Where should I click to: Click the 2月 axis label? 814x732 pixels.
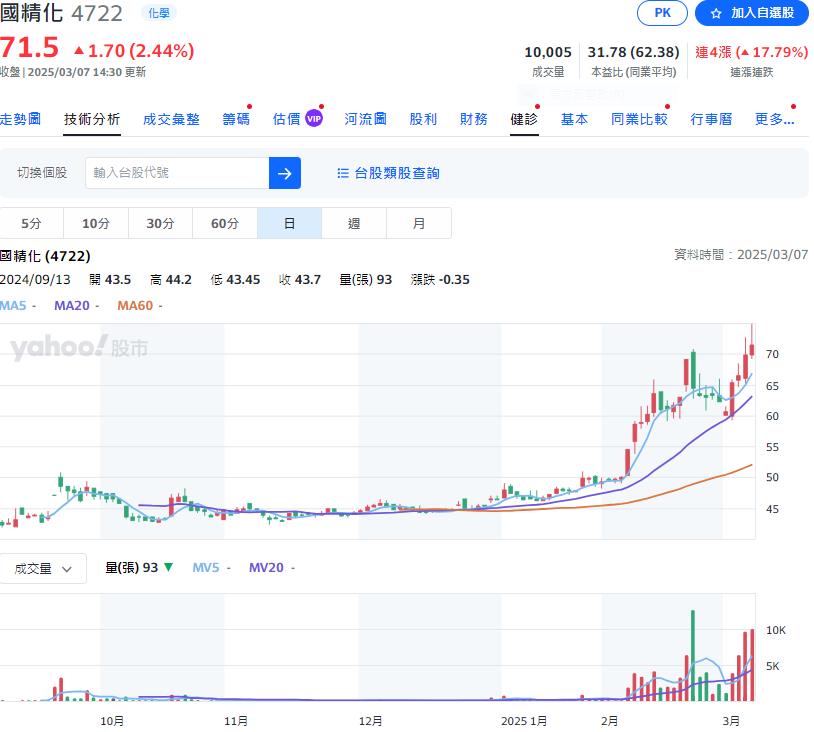tap(609, 721)
